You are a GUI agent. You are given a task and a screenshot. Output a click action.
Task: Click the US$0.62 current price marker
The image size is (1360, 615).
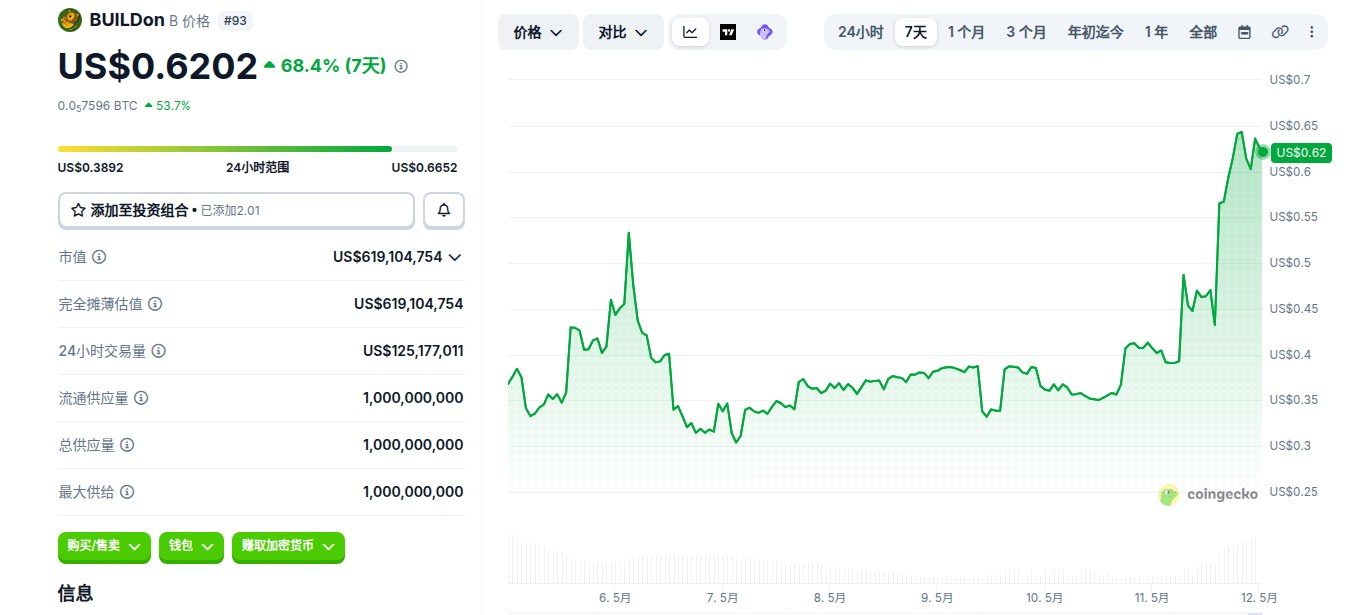click(x=1301, y=152)
